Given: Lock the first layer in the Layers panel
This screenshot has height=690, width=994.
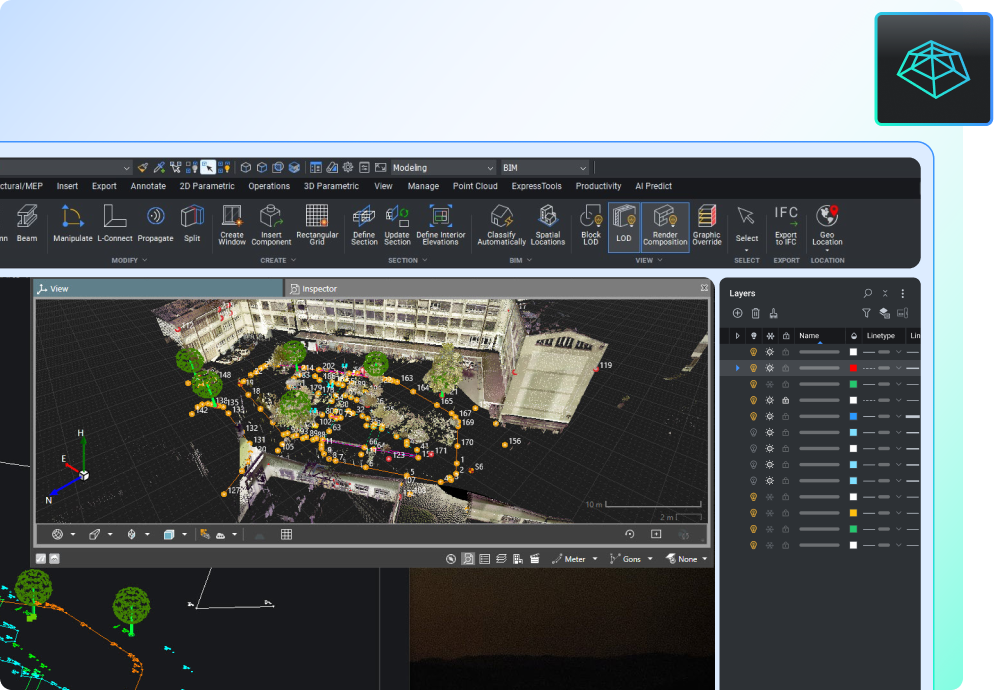Looking at the screenshot, I should pyautogui.click(x=784, y=352).
